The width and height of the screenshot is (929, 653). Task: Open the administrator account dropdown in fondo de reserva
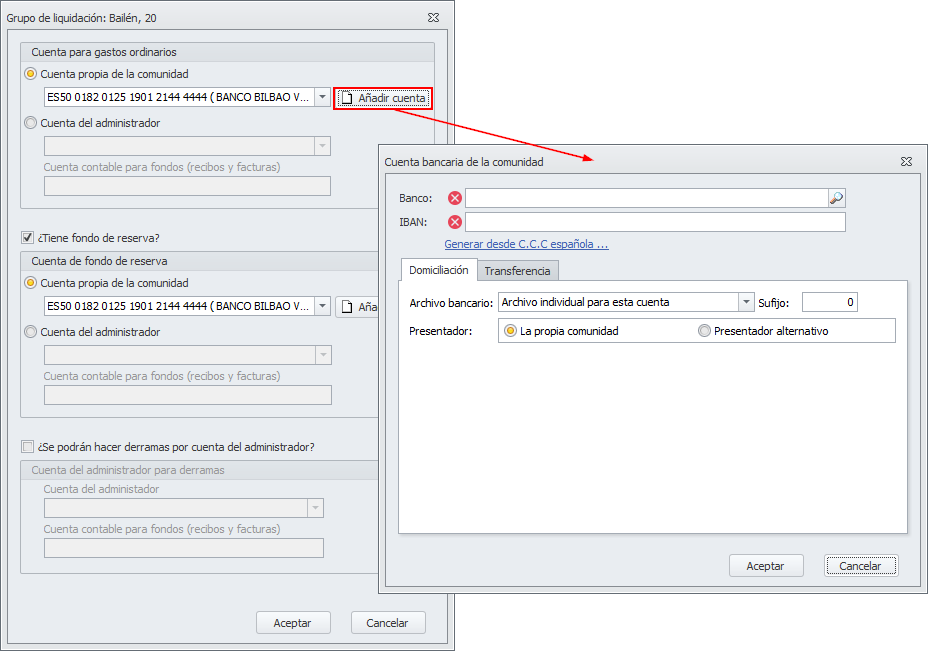(x=323, y=355)
